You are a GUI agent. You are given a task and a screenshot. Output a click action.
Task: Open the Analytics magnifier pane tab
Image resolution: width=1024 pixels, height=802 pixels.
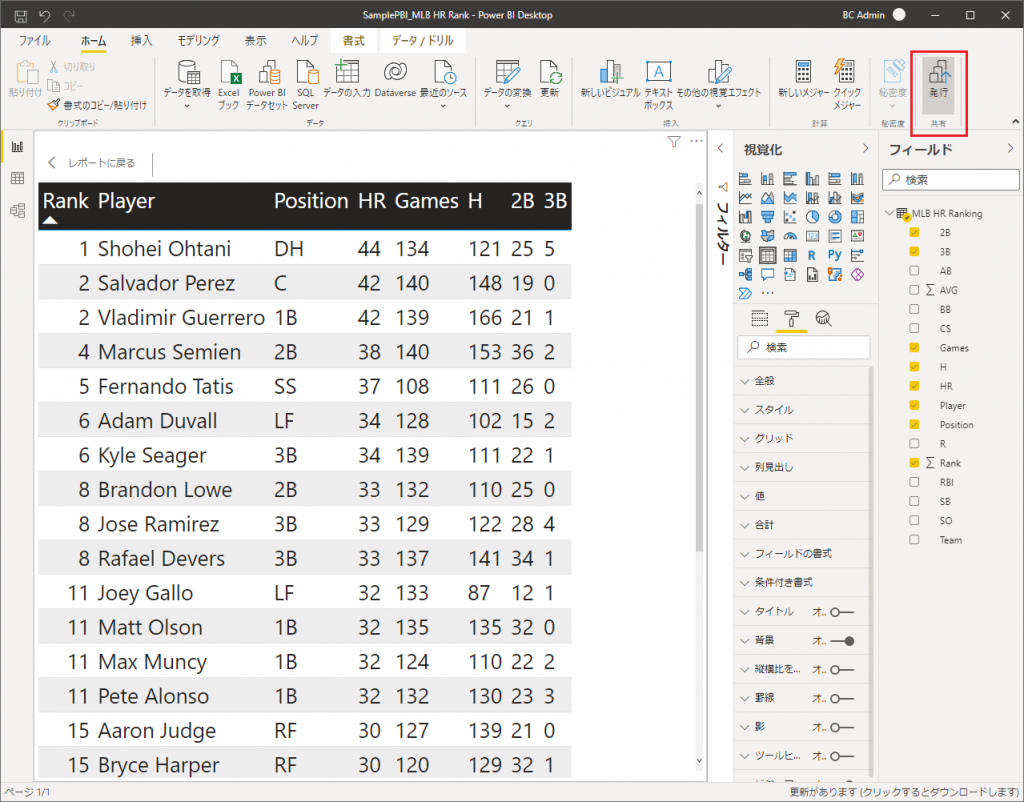pos(824,319)
